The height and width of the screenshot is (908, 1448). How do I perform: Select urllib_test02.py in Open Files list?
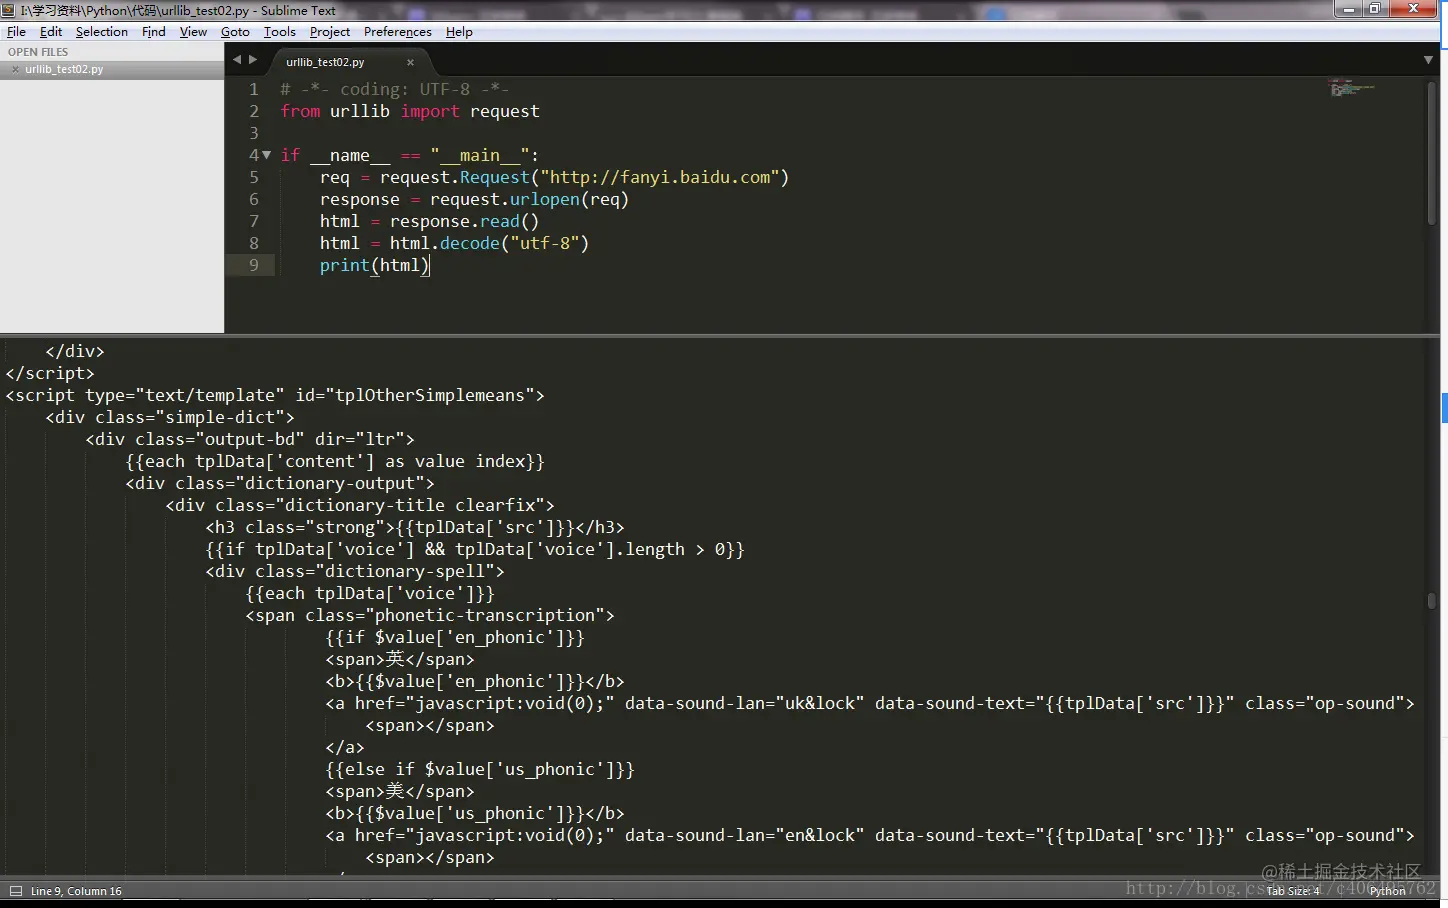112,69
